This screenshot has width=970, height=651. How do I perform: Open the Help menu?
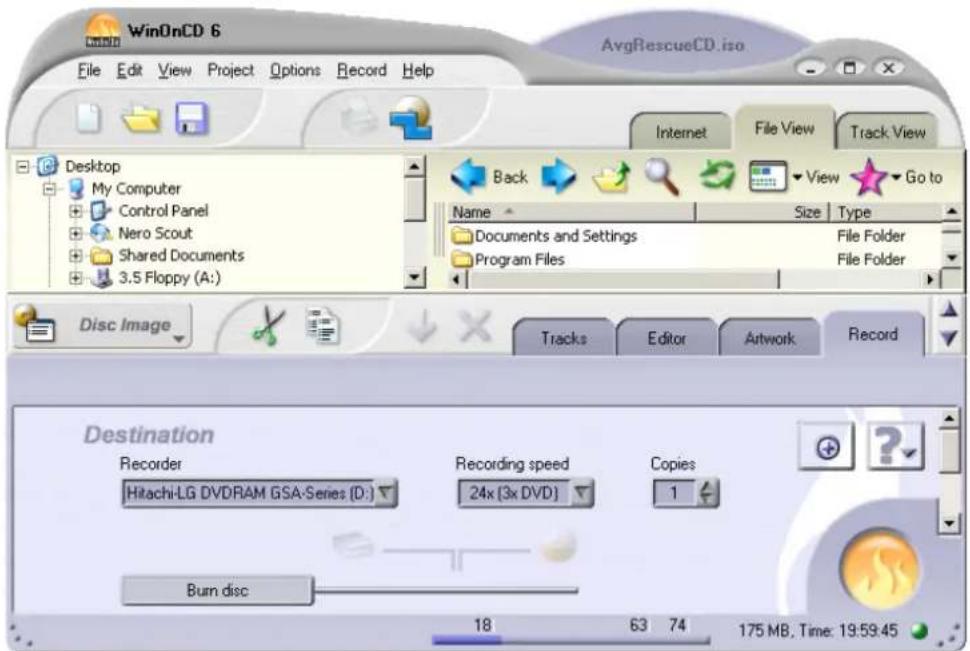pyautogui.click(x=418, y=71)
